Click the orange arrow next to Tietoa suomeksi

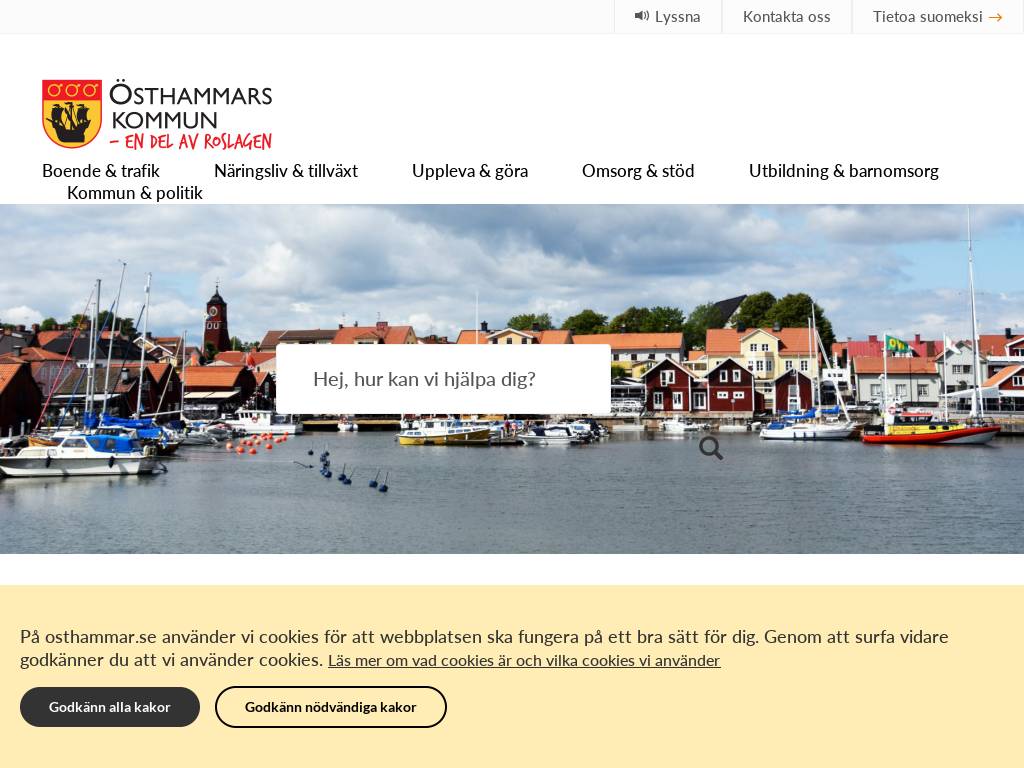pyautogui.click(x=995, y=17)
